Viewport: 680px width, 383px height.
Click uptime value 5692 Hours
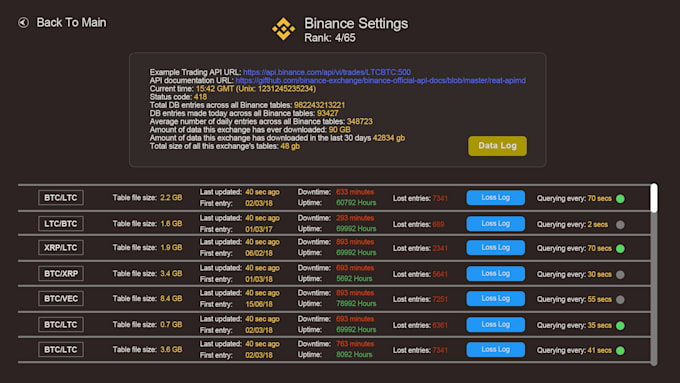coord(354,279)
